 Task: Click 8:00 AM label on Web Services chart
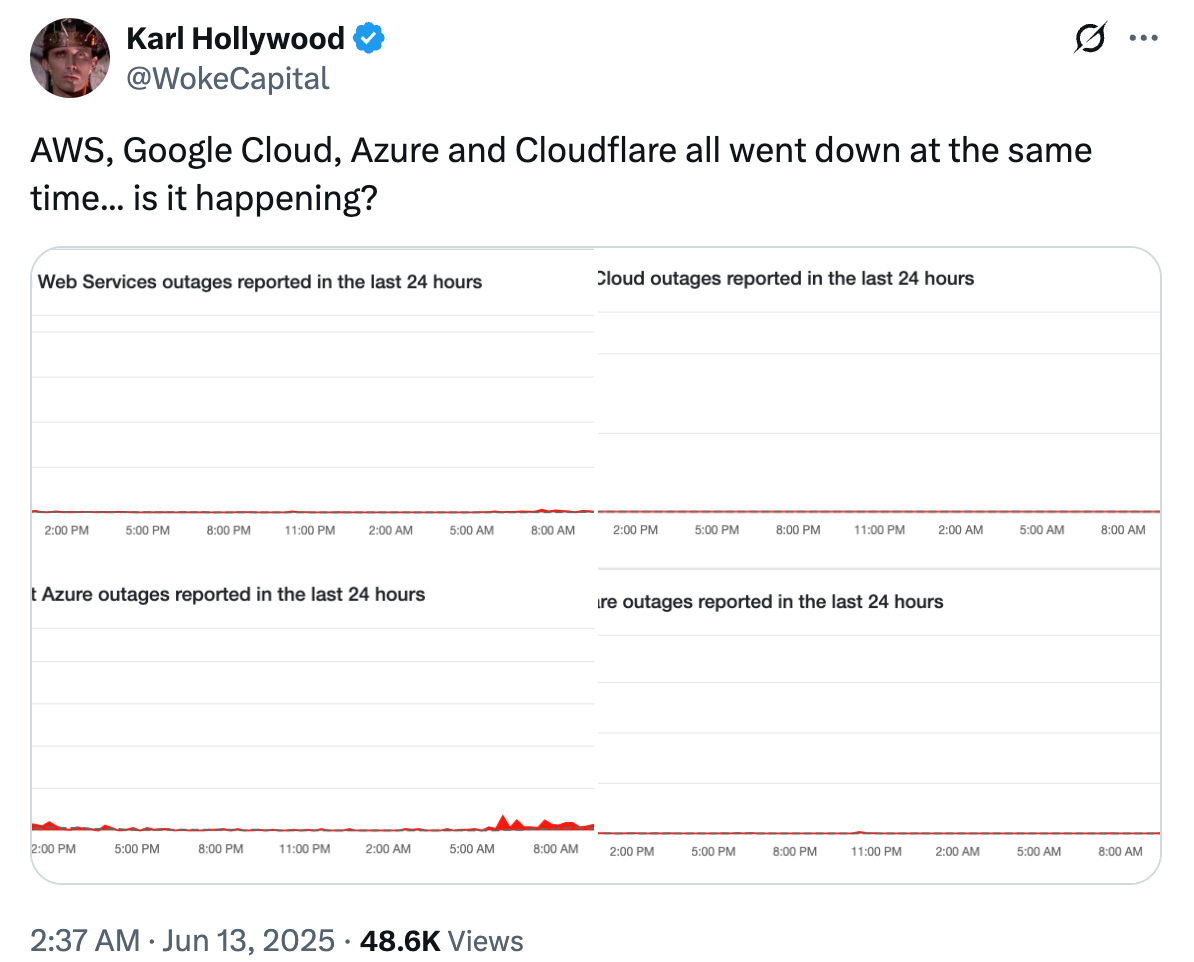pyautogui.click(x=553, y=530)
